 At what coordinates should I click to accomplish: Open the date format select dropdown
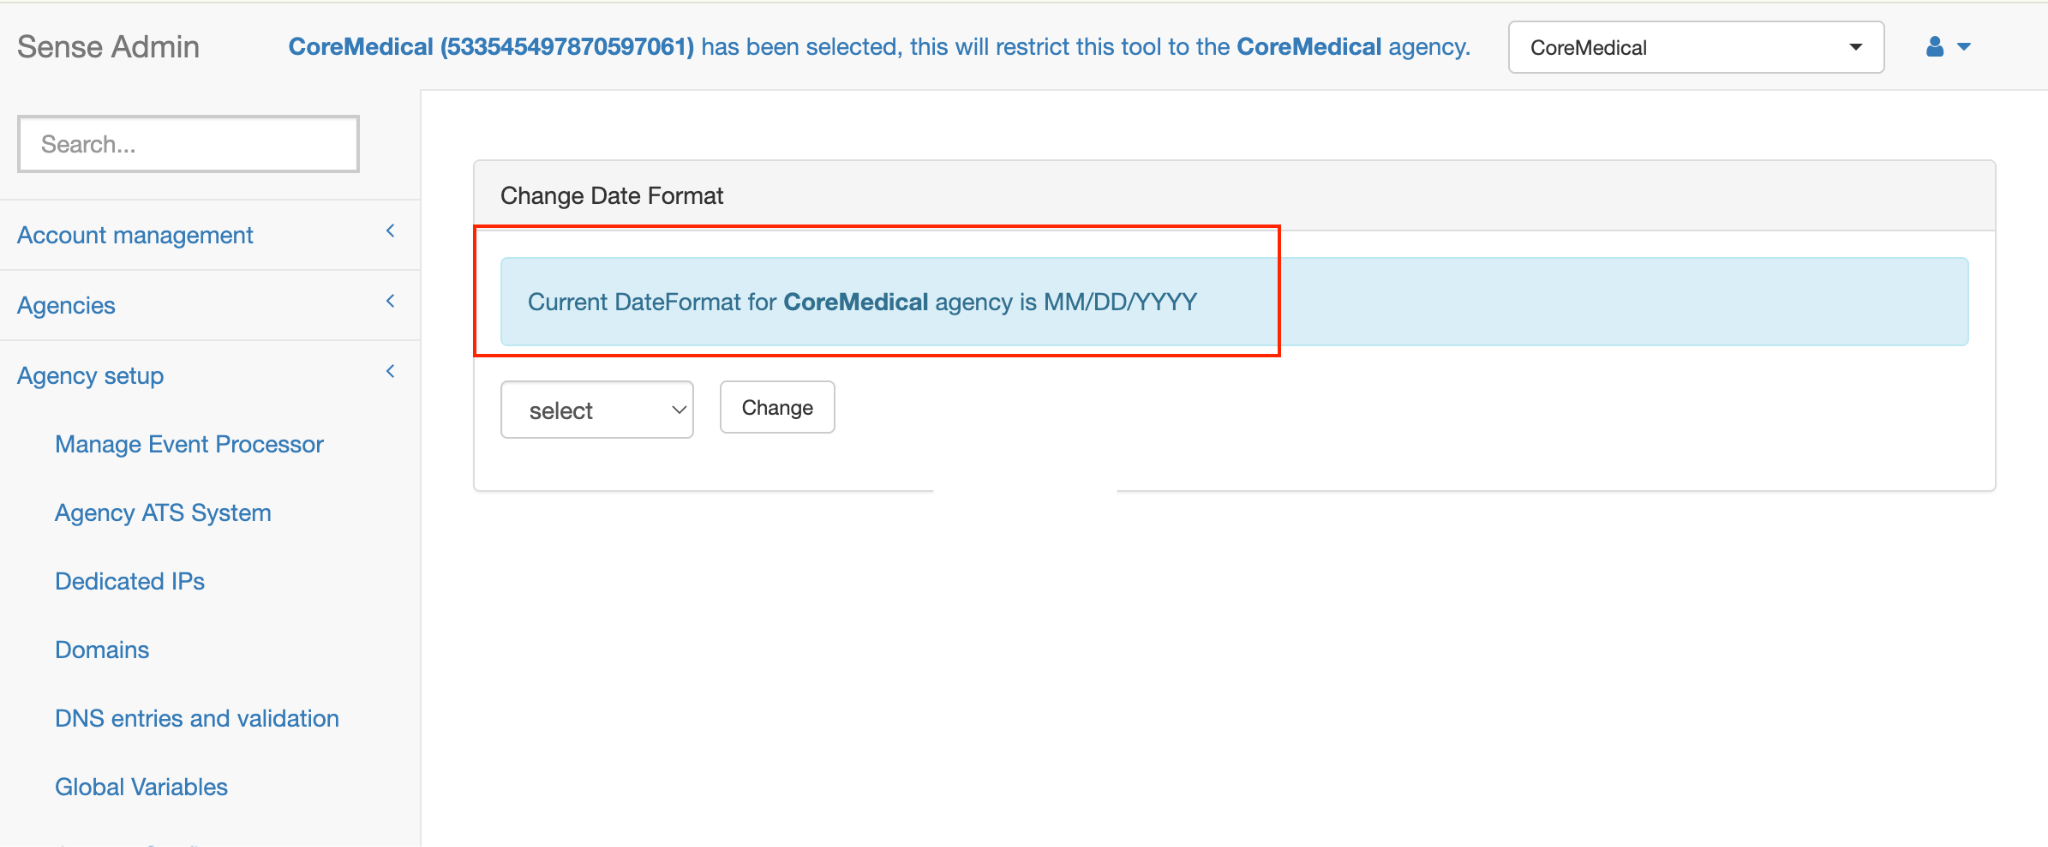tap(597, 410)
